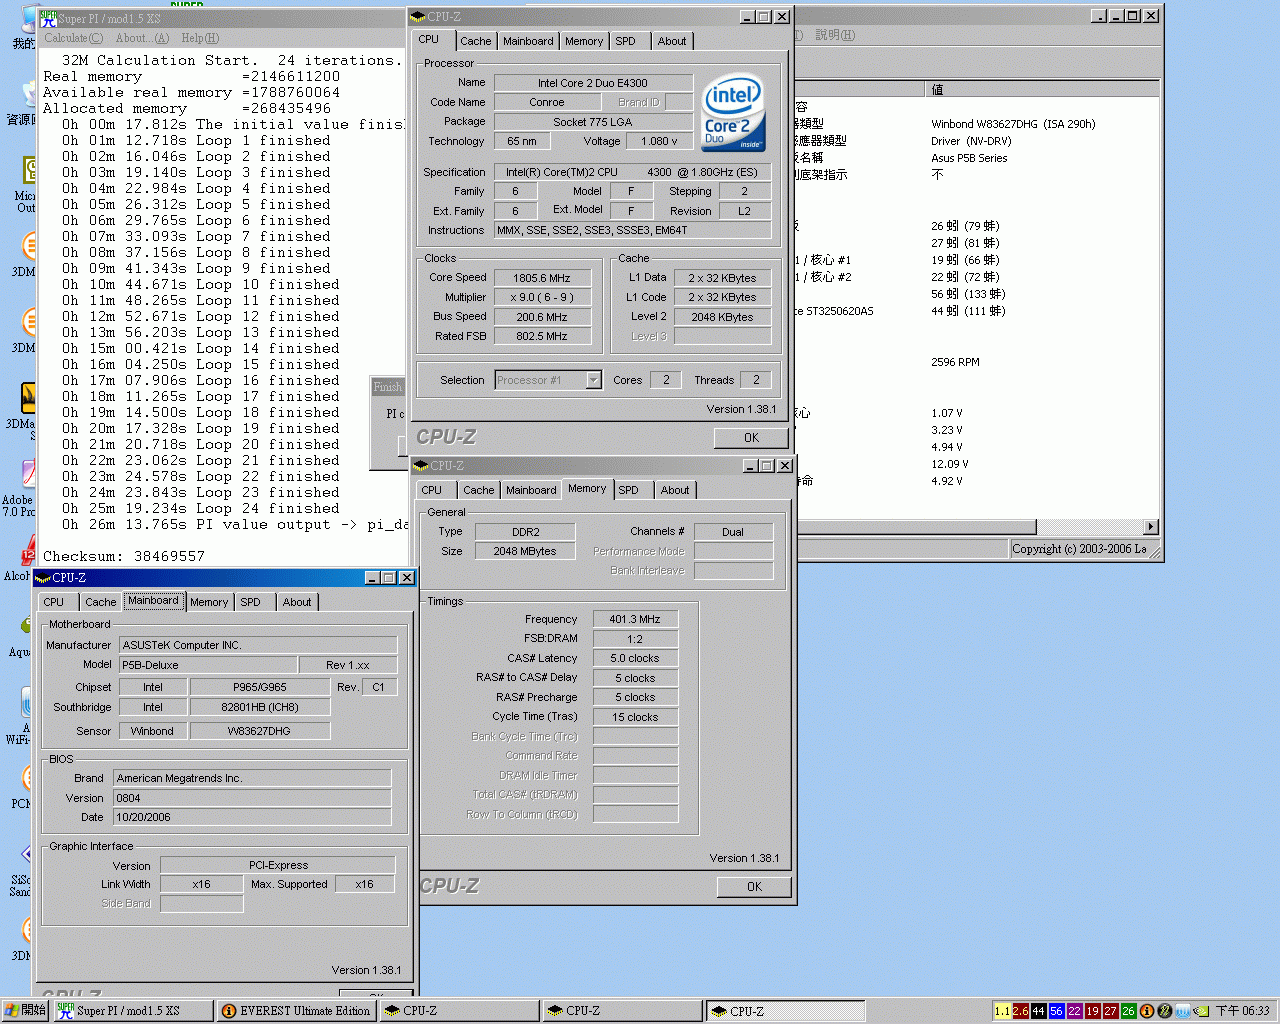The width and height of the screenshot is (1280, 1024).
Task: Click the Super PI title bar icon
Action: point(48,19)
